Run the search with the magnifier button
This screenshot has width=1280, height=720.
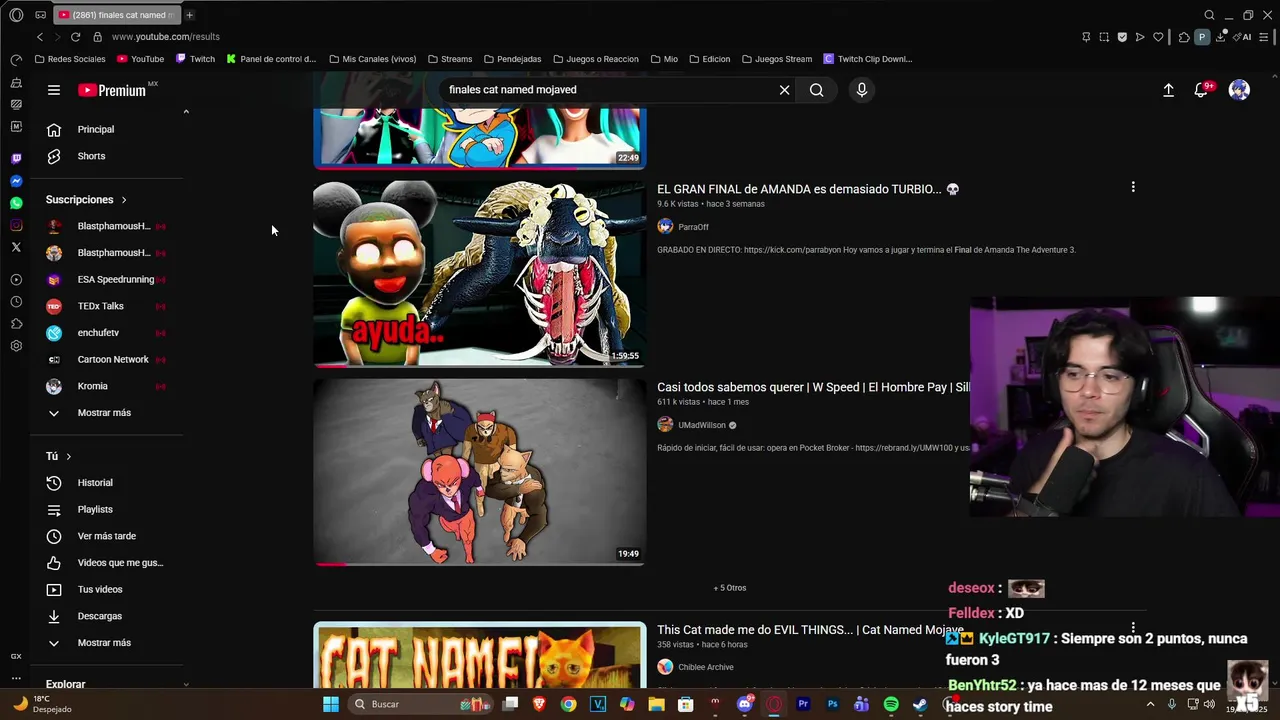coord(817,90)
